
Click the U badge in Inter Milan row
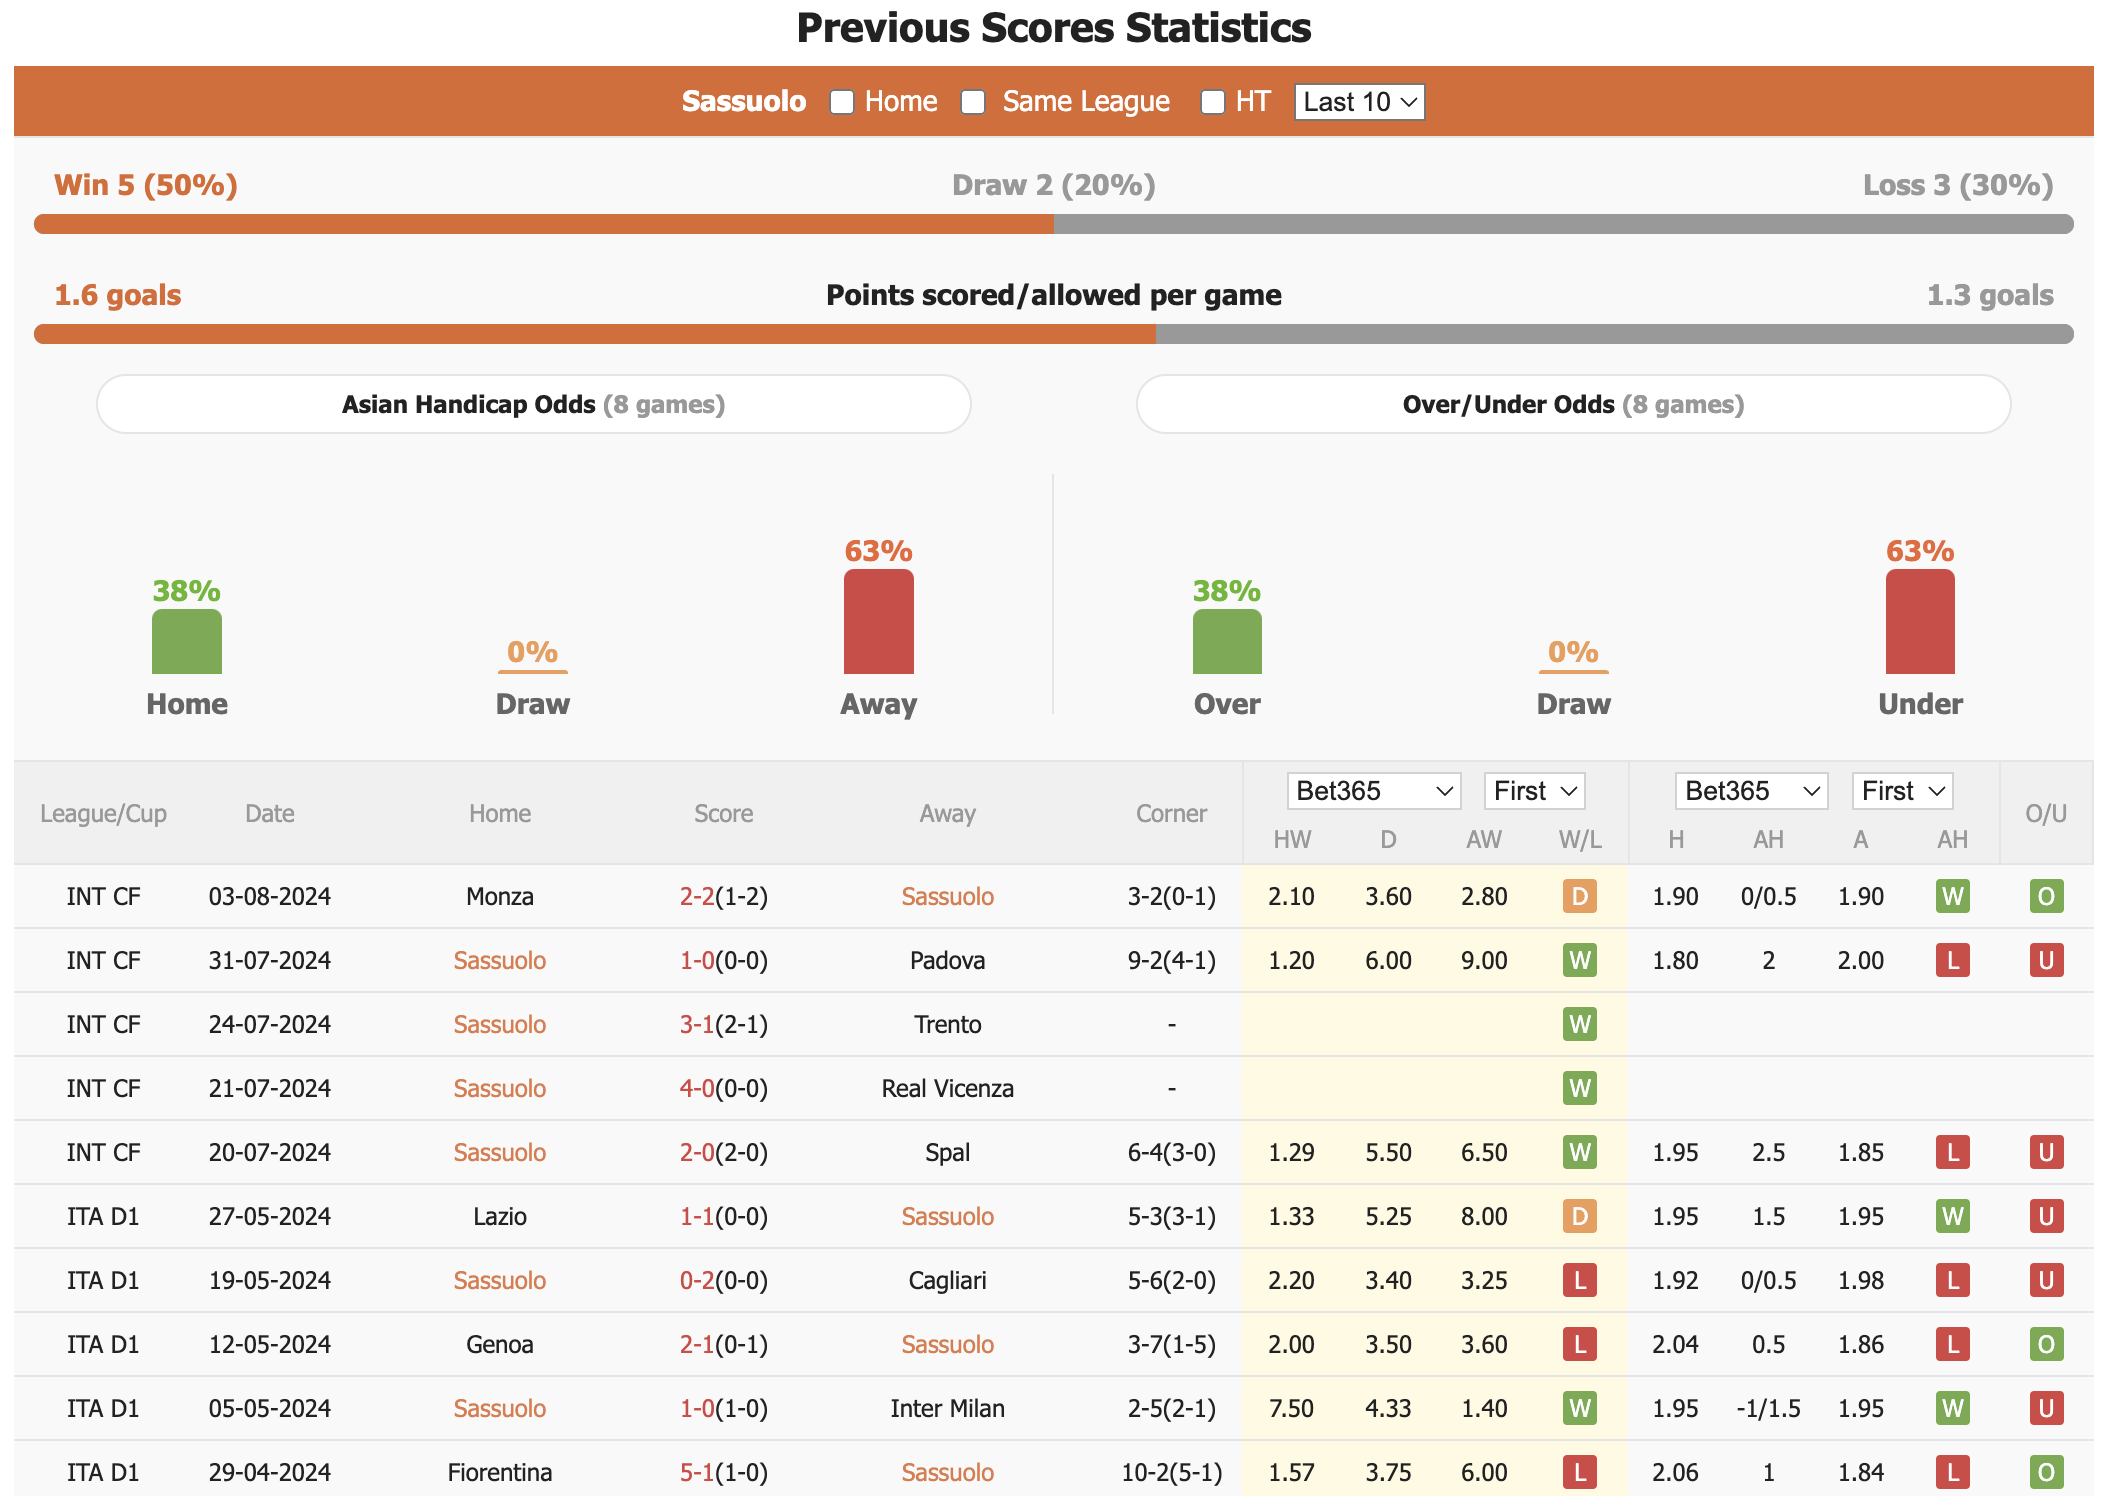pyautogui.click(x=2047, y=1408)
